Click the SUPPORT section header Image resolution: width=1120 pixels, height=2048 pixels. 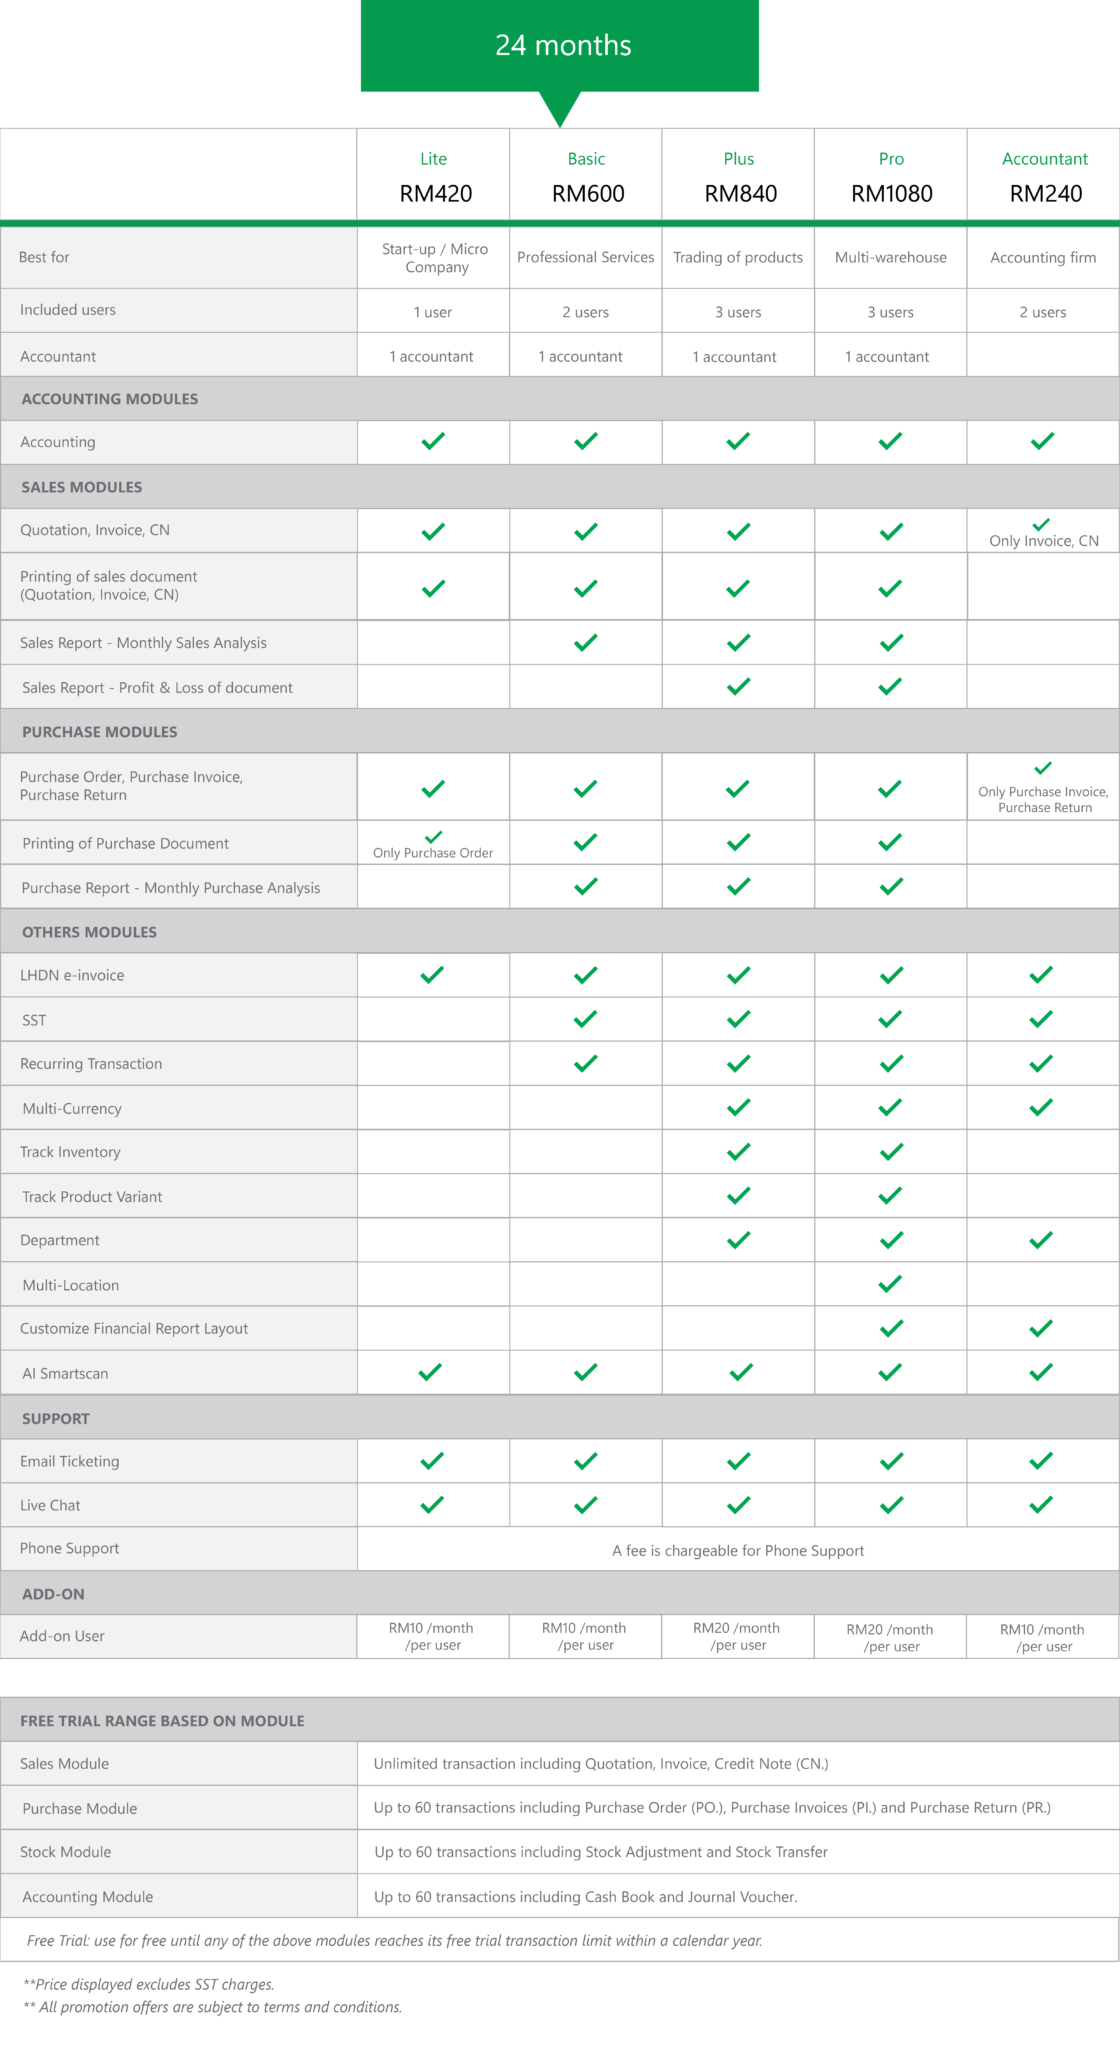[x=56, y=1418]
